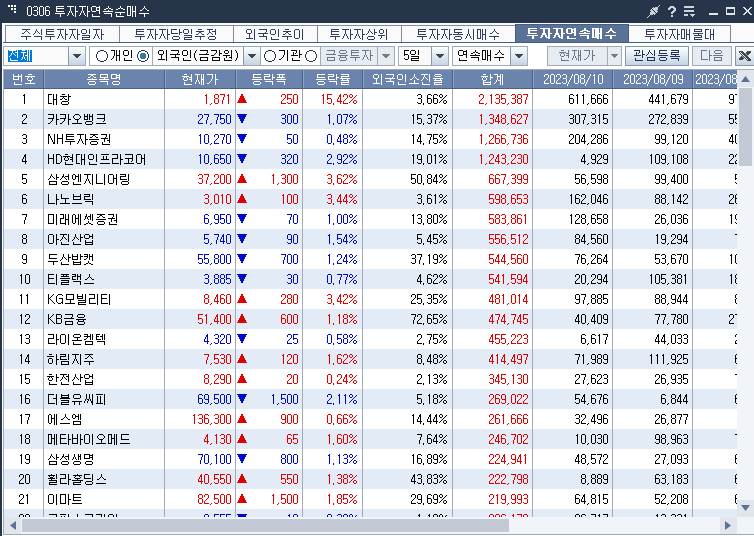The height and width of the screenshot is (536, 754).
Task: Select the NH투자증권 stock name
Action: pos(79,139)
